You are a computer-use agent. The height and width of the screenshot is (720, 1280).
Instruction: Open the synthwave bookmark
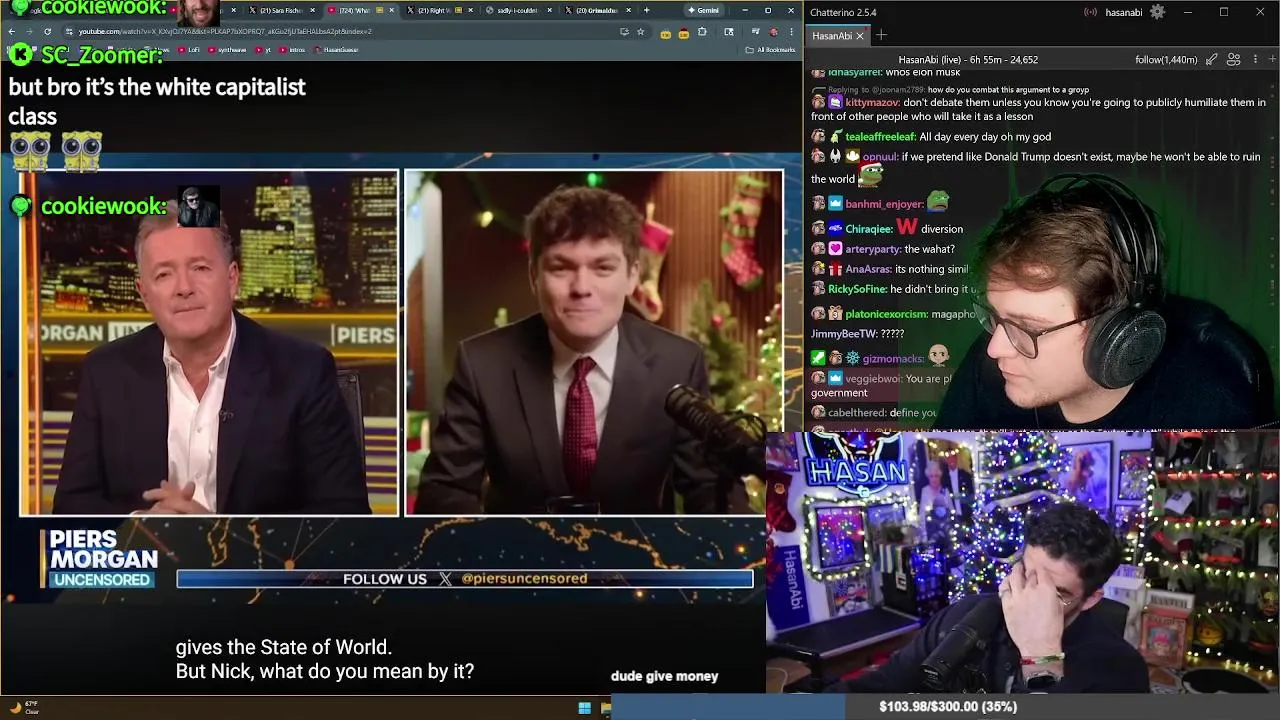[x=228, y=49]
